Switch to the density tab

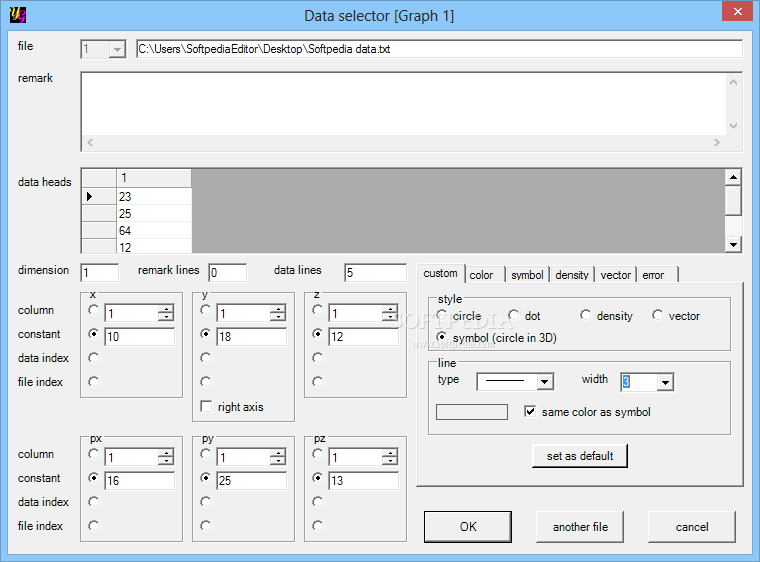coord(572,275)
